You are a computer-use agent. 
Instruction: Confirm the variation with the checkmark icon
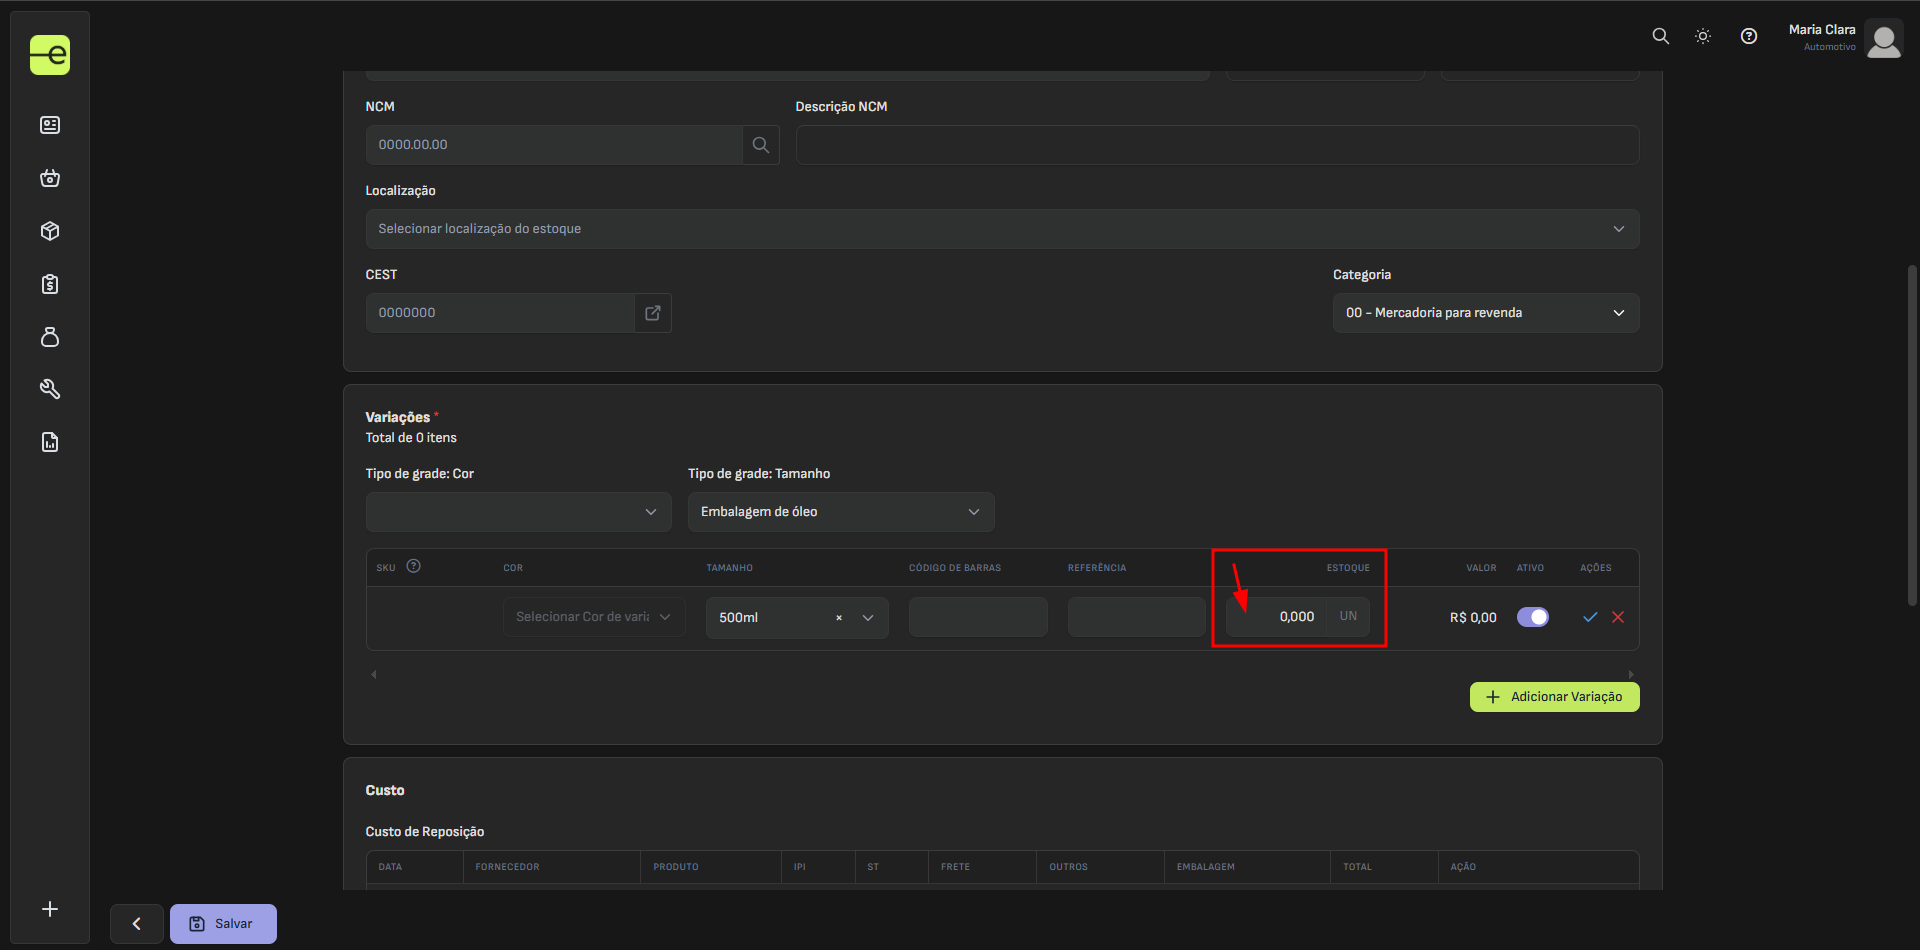click(1590, 617)
